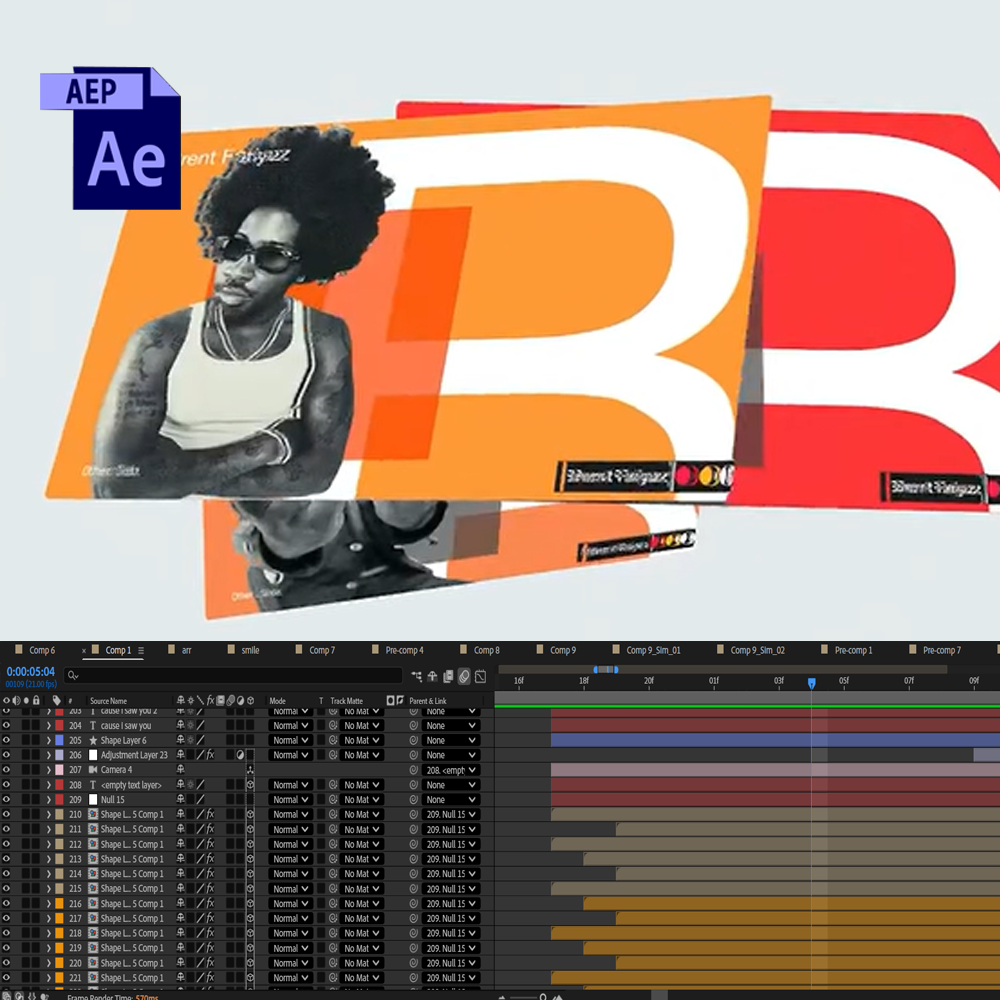Screen dimensions: 1000x1000
Task: Click the orange label color of layer 216
Action: [59, 904]
